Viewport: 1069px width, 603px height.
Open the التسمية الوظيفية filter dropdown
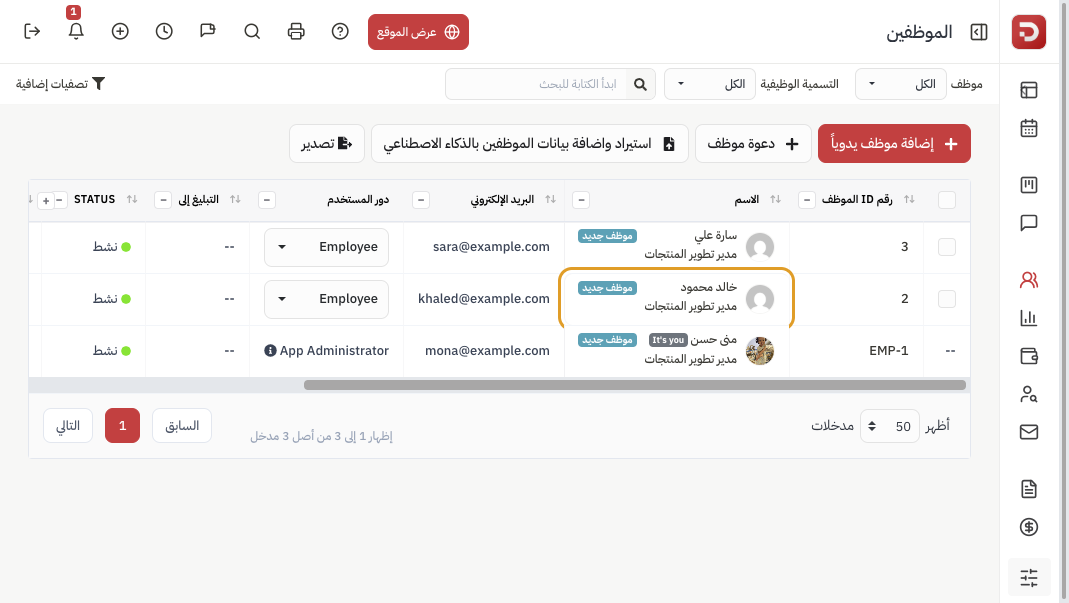tap(710, 84)
